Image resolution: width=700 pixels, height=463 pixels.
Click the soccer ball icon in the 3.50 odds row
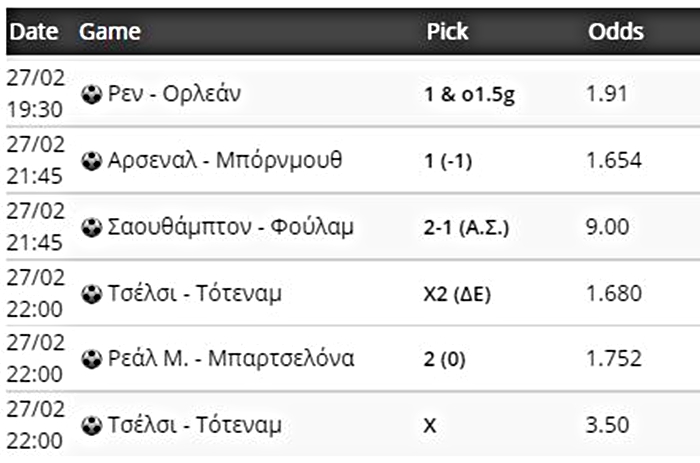[x=92, y=425]
